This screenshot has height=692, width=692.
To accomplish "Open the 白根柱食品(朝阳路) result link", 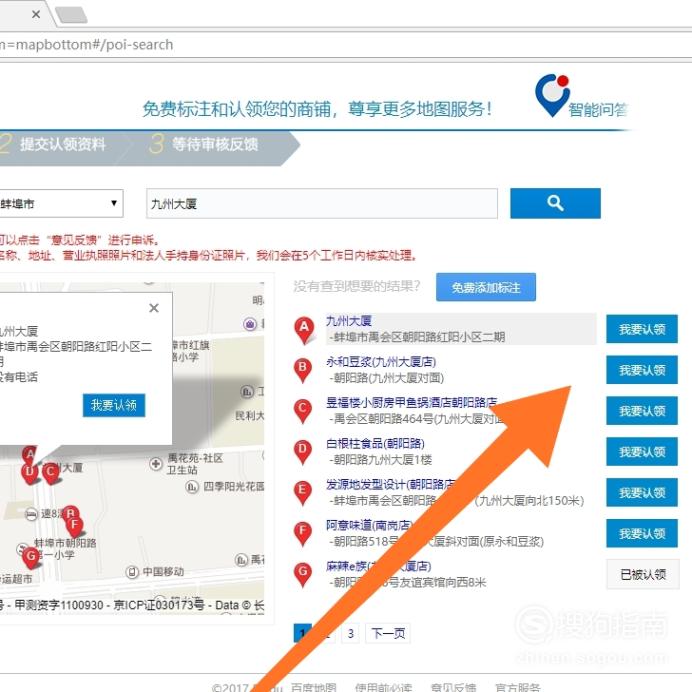I will [x=375, y=444].
